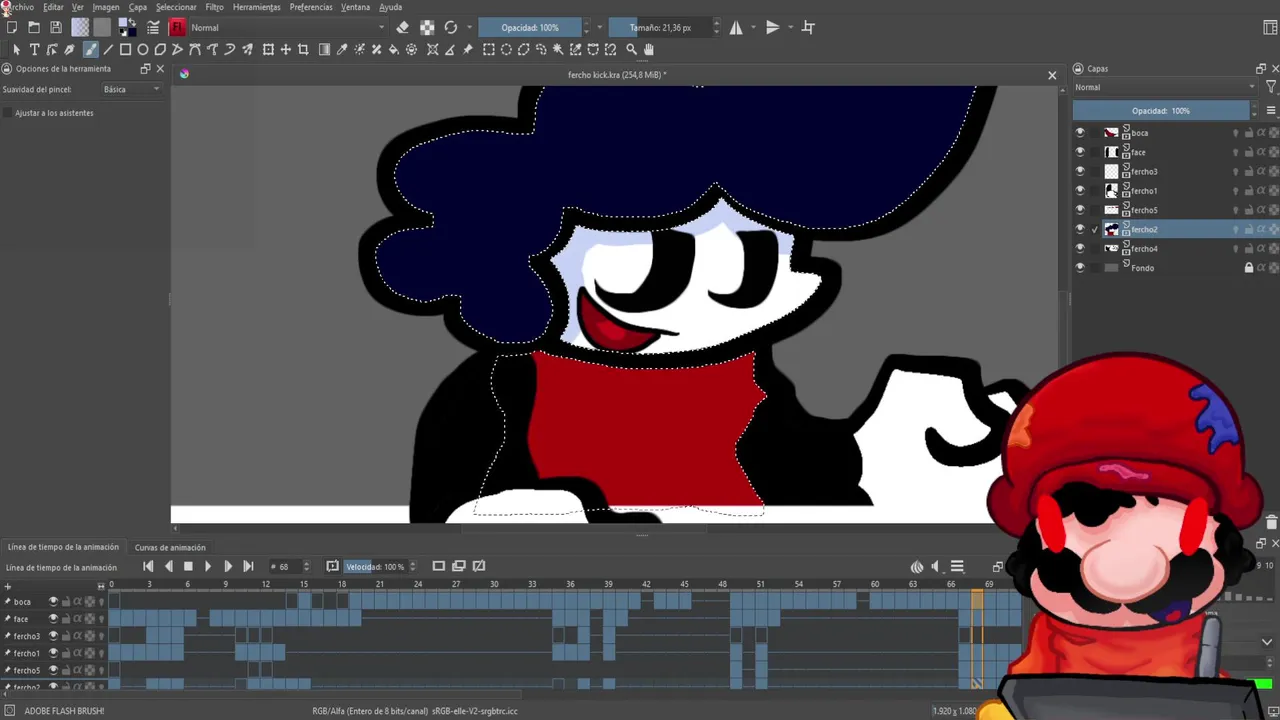
Task: Expand the gradient and pattern presets button
Action: (80, 27)
